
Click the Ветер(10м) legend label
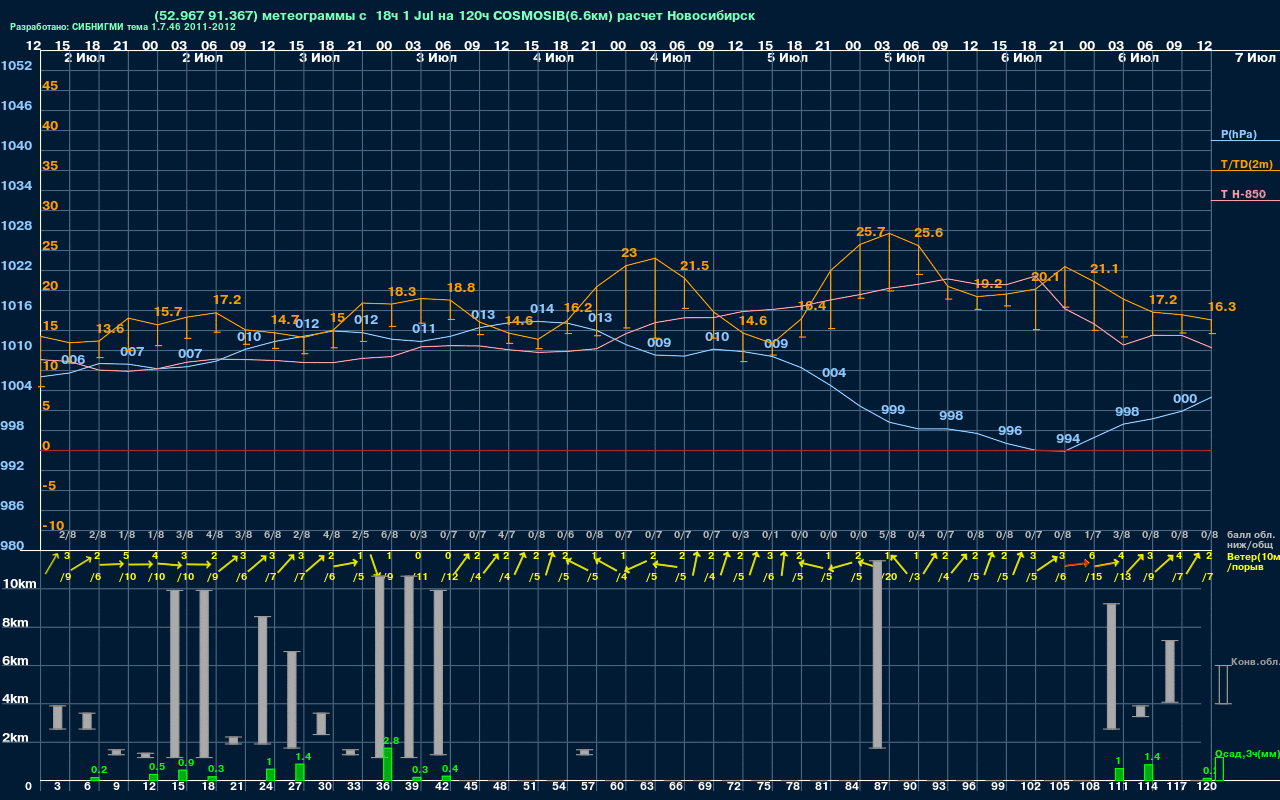tap(1253, 555)
